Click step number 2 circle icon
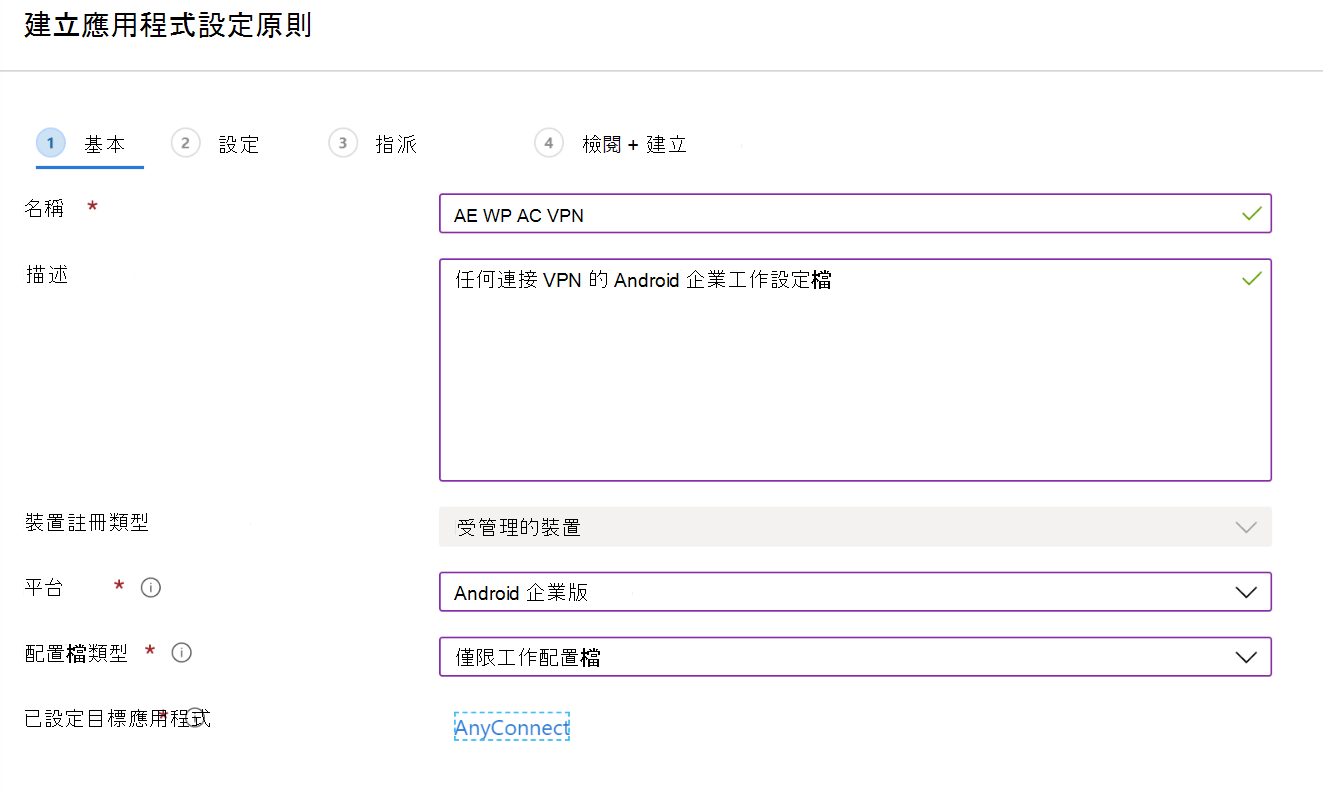The height and width of the screenshot is (790, 1323). pos(186,143)
